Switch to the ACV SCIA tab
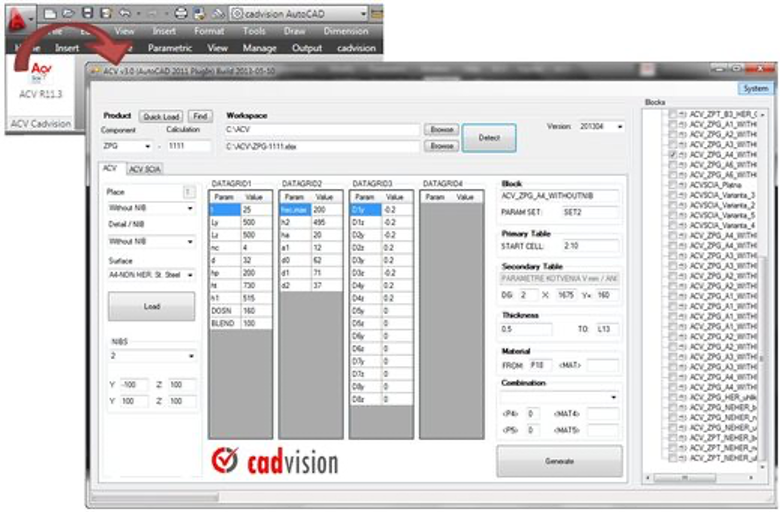The image size is (780, 512). (145, 169)
